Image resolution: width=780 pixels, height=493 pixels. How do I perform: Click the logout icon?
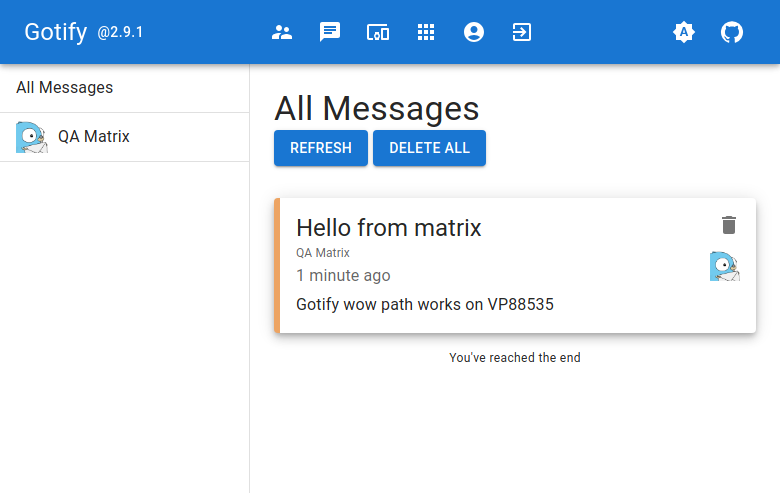tap(522, 32)
